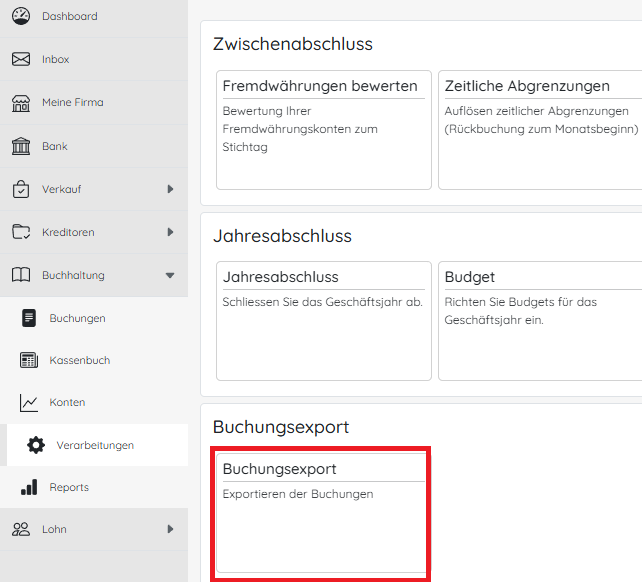This screenshot has width=642, height=582.
Task: Click the Kassenbuch calculator icon
Action: pos(29,360)
